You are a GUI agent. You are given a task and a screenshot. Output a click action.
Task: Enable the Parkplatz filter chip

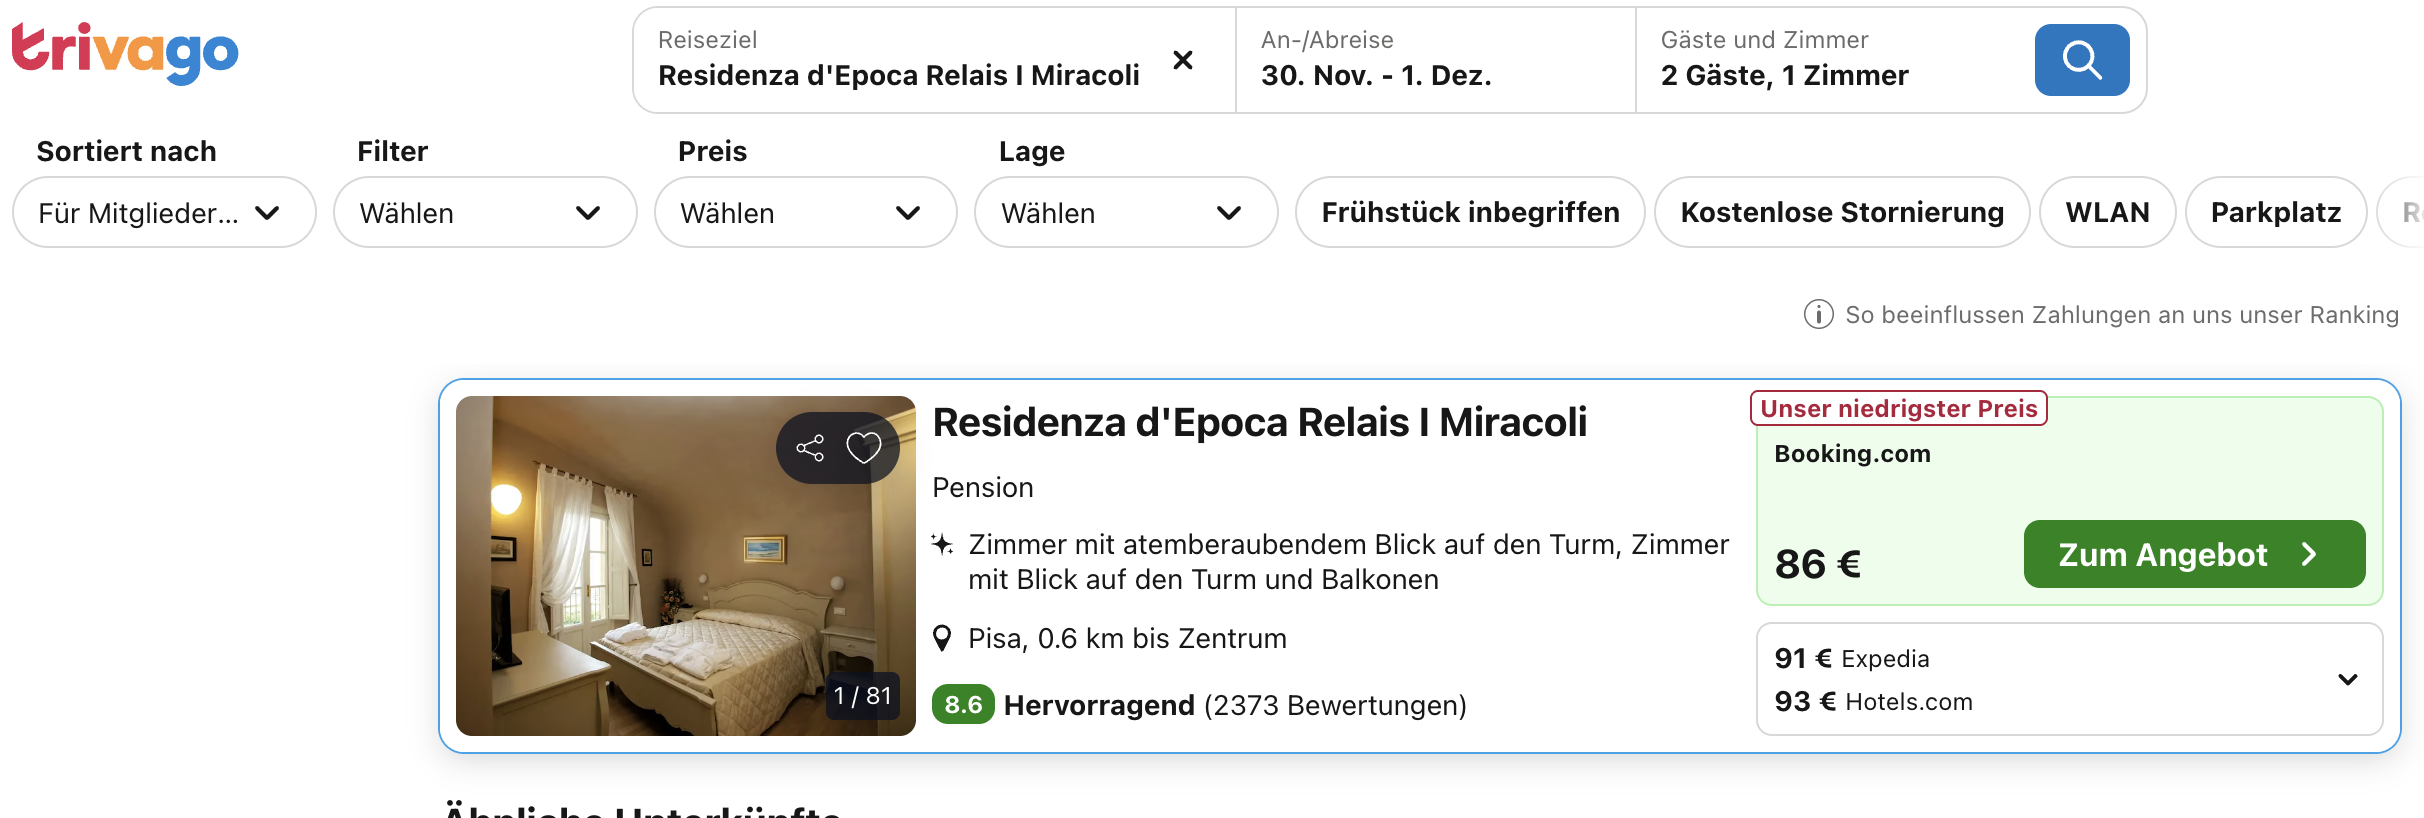tap(2275, 212)
